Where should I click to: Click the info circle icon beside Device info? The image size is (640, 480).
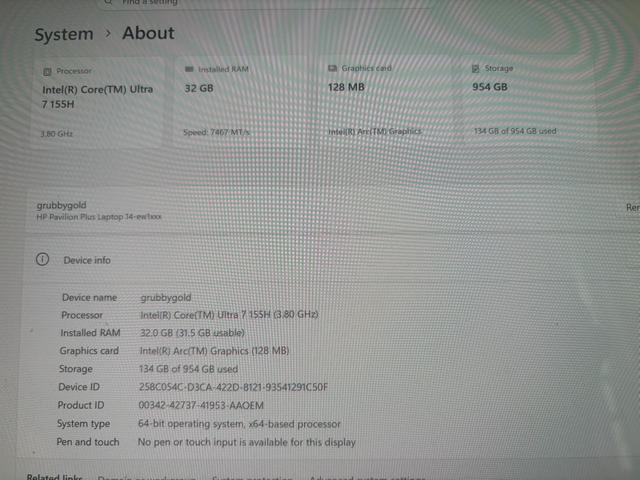(x=42, y=259)
